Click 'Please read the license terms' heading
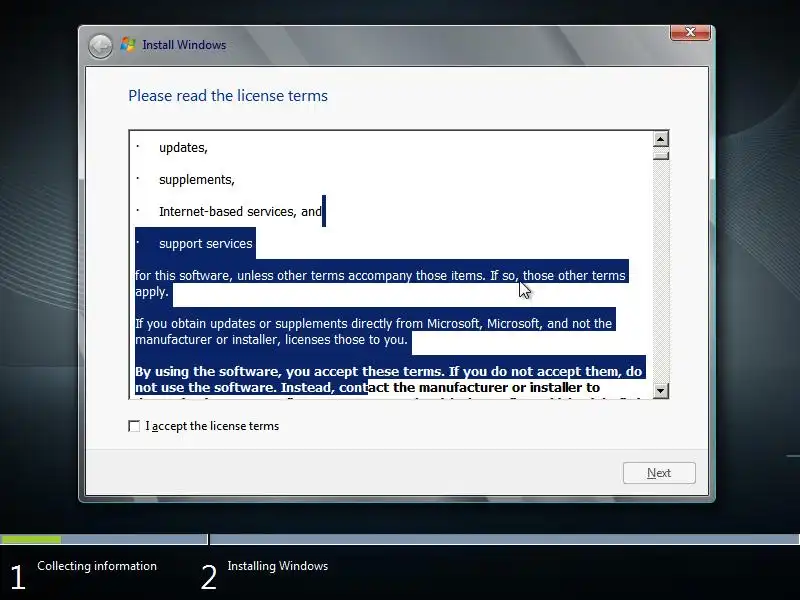800x600 pixels. click(228, 96)
